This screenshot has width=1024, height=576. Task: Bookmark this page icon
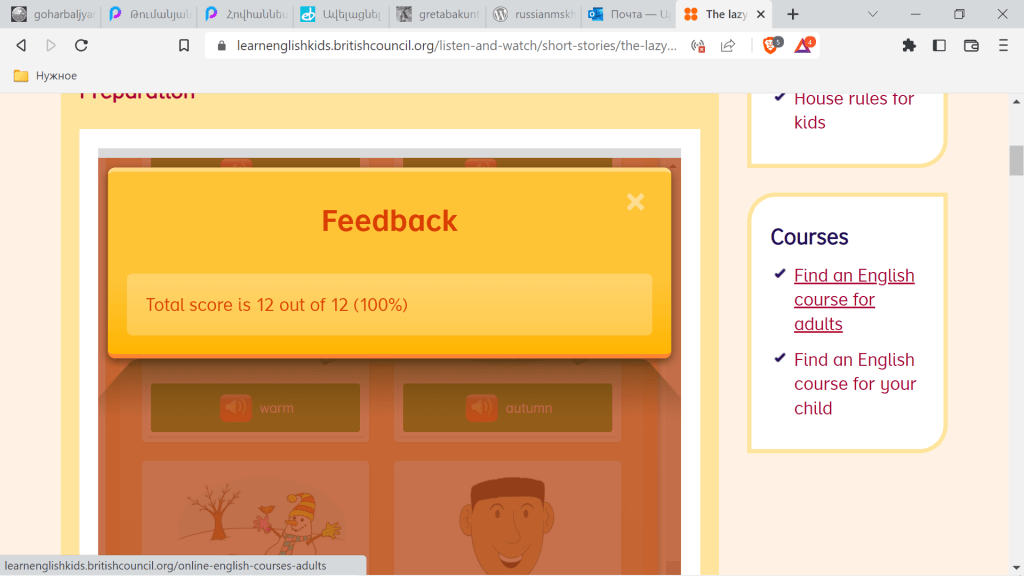click(x=184, y=45)
